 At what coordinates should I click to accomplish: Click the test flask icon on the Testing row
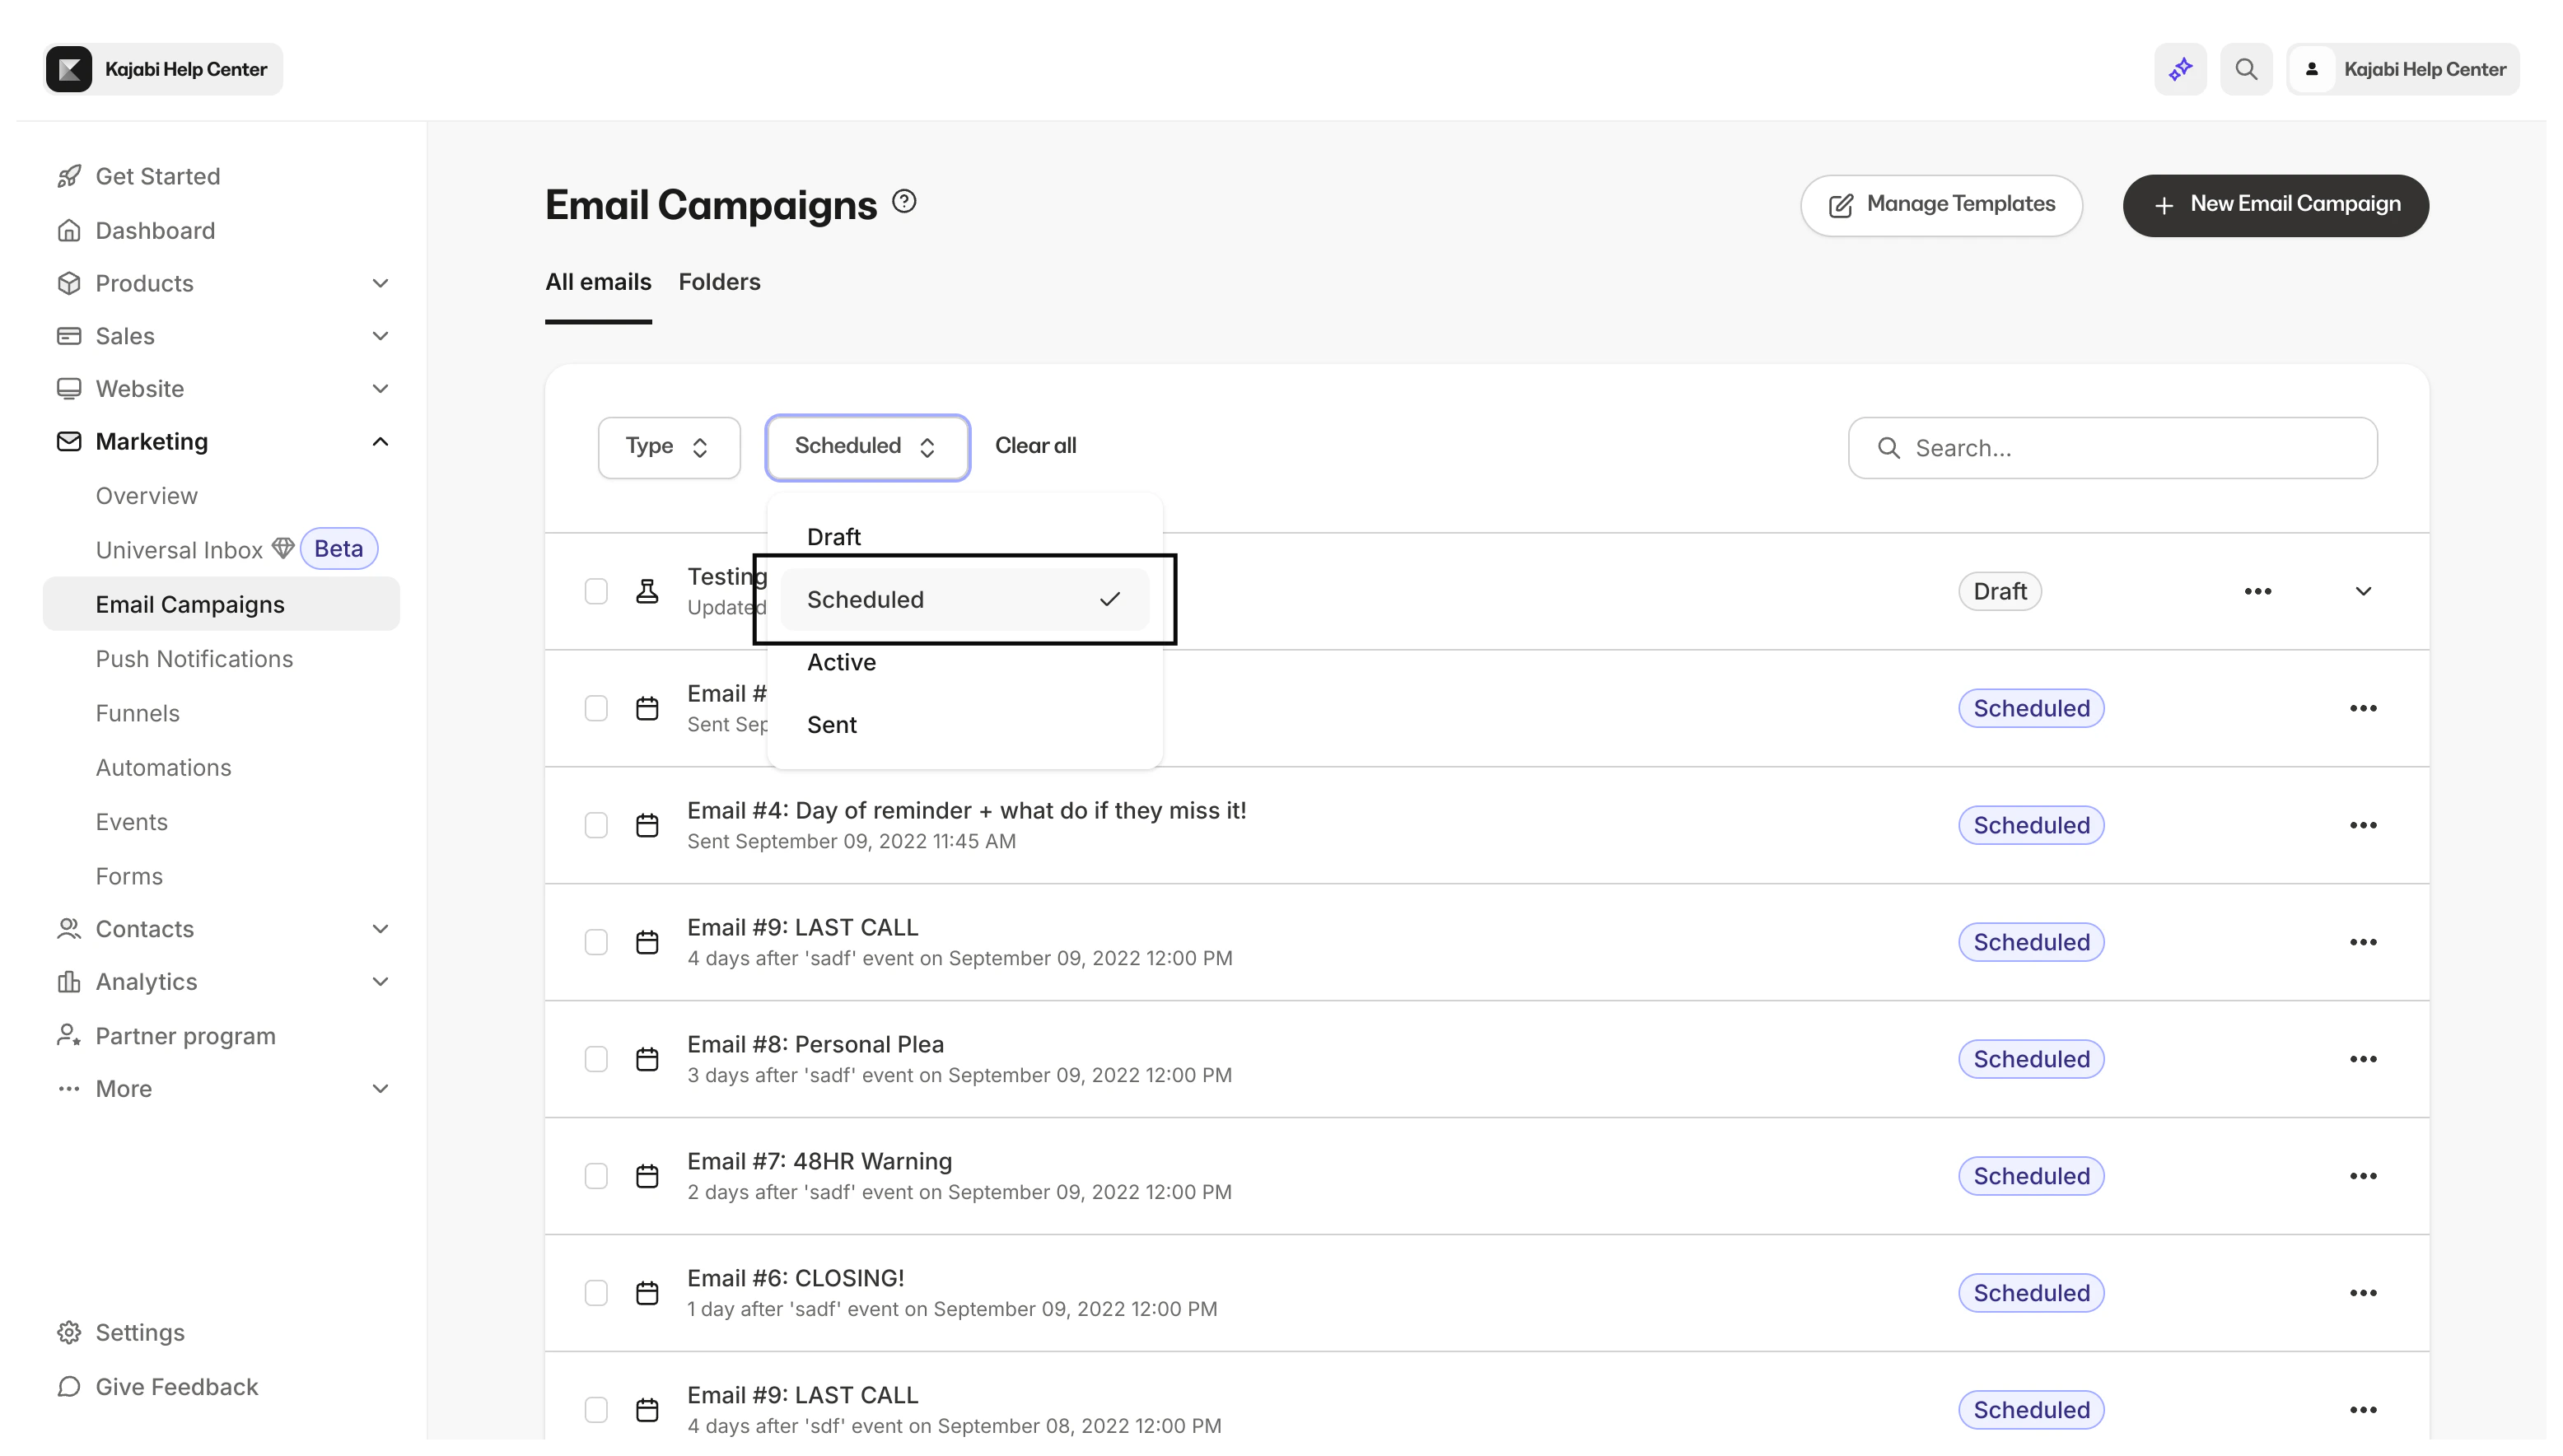[647, 591]
